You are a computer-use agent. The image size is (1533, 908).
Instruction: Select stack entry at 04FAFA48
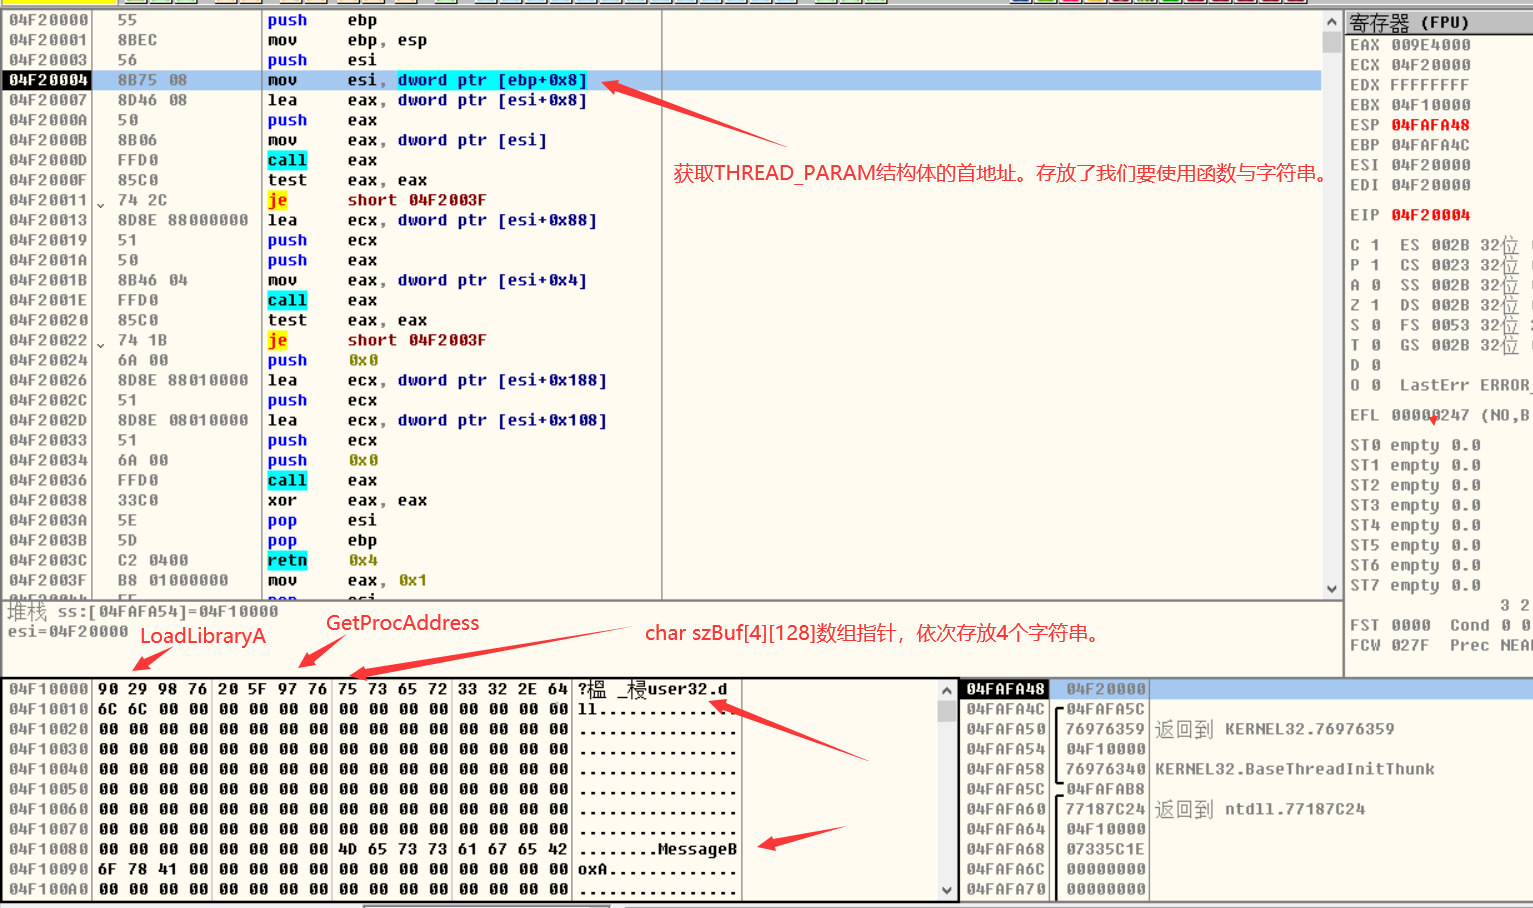coord(1246,689)
